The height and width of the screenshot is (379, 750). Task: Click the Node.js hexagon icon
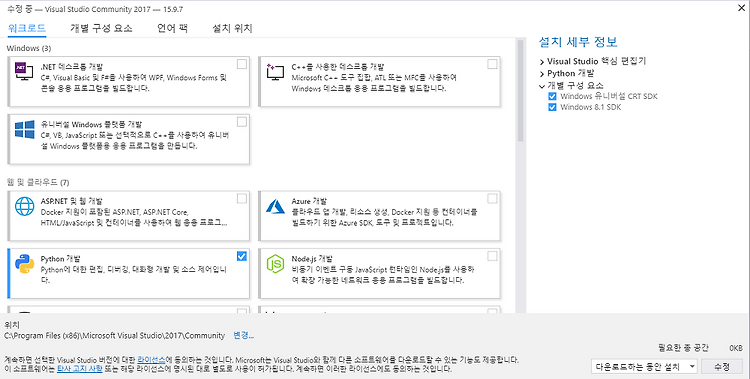pos(276,264)
